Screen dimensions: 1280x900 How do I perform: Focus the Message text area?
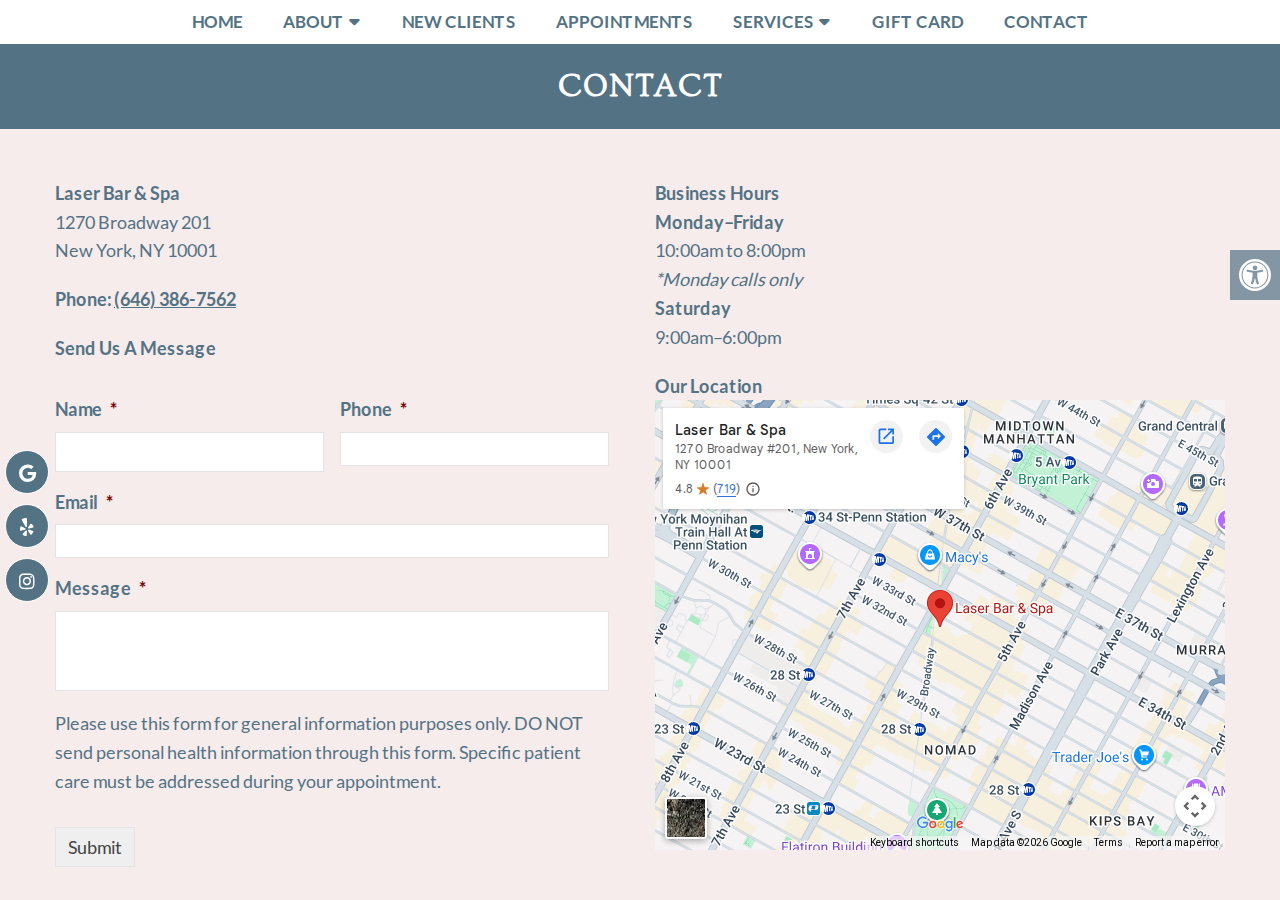[x=332, y=651]
